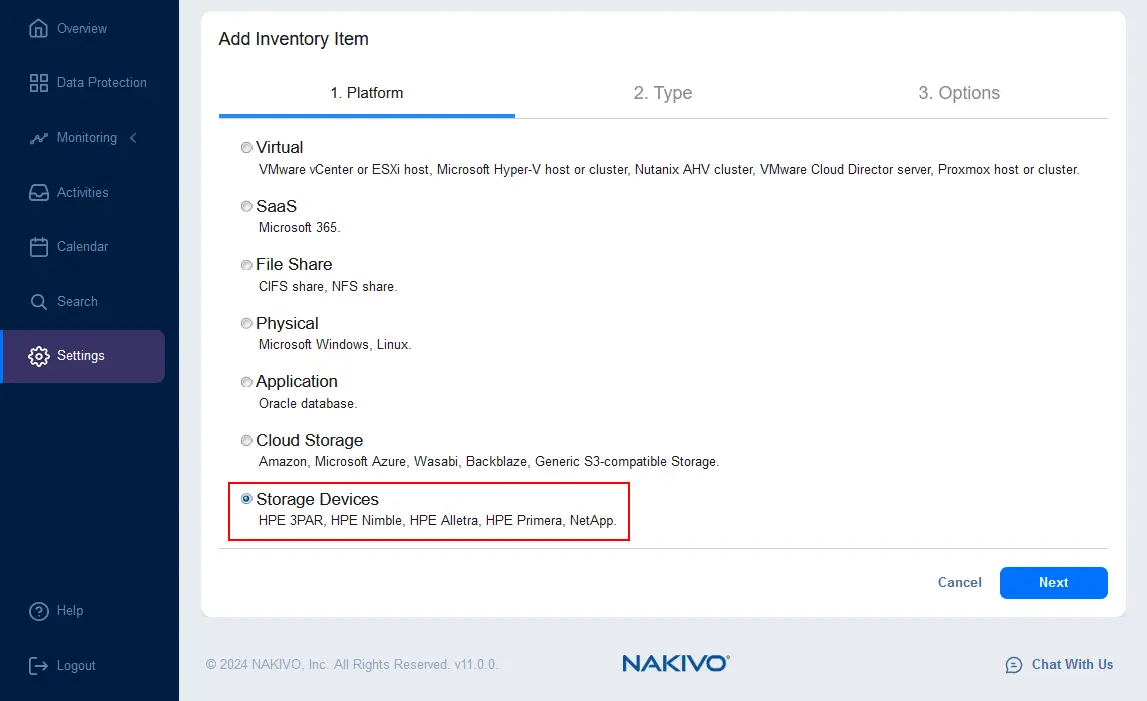Click the Virtual platform label
The width and height of the screenshot is (1147, 701).
pos(279,148)
